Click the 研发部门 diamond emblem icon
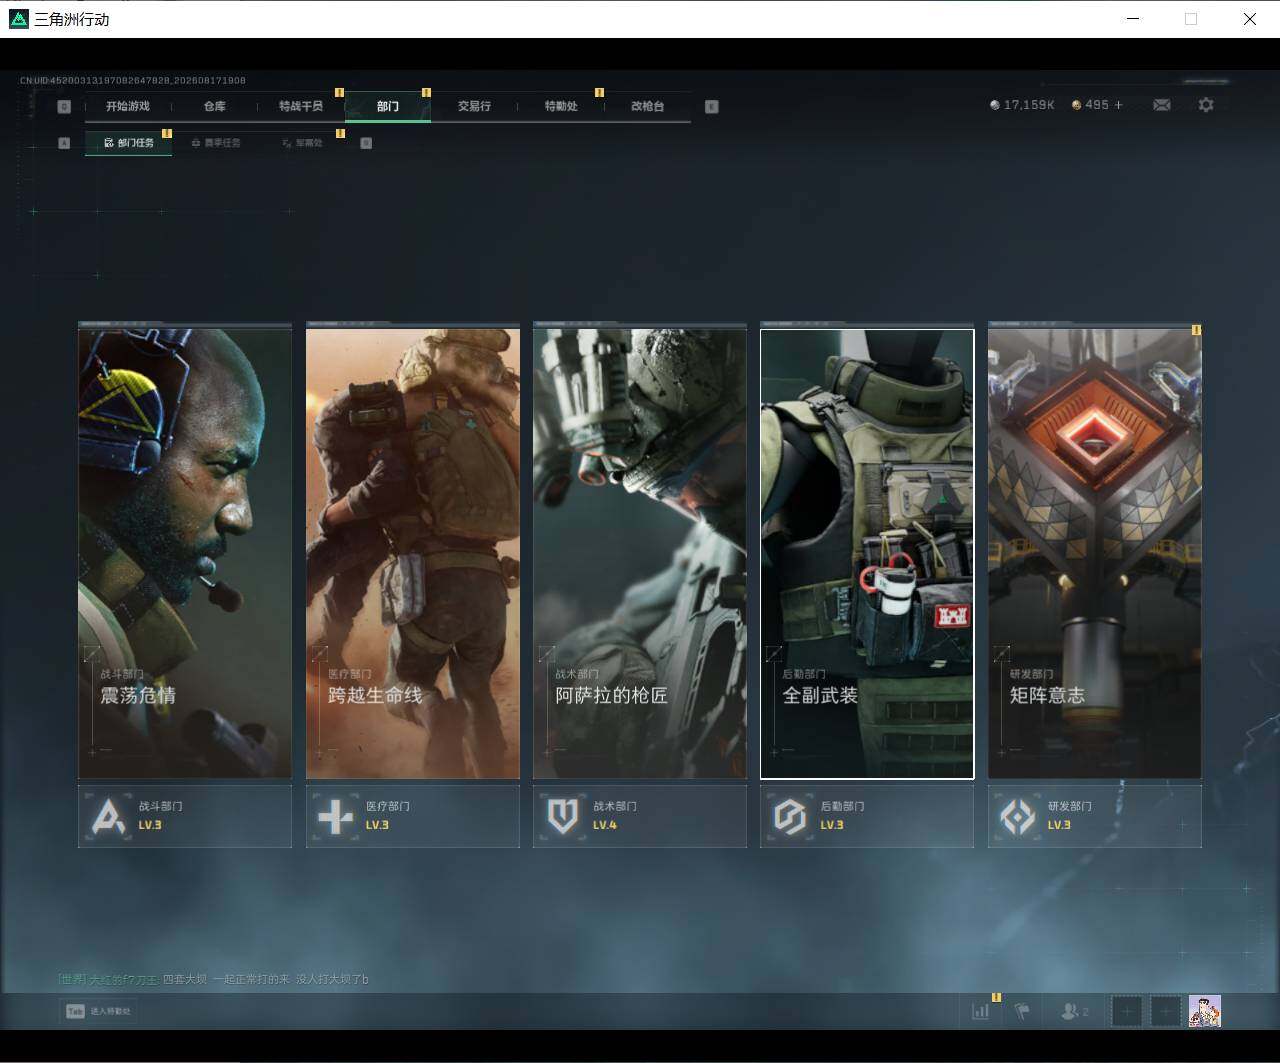Viewport: 1280px width, 1063px height. [x=1018, y=817]
